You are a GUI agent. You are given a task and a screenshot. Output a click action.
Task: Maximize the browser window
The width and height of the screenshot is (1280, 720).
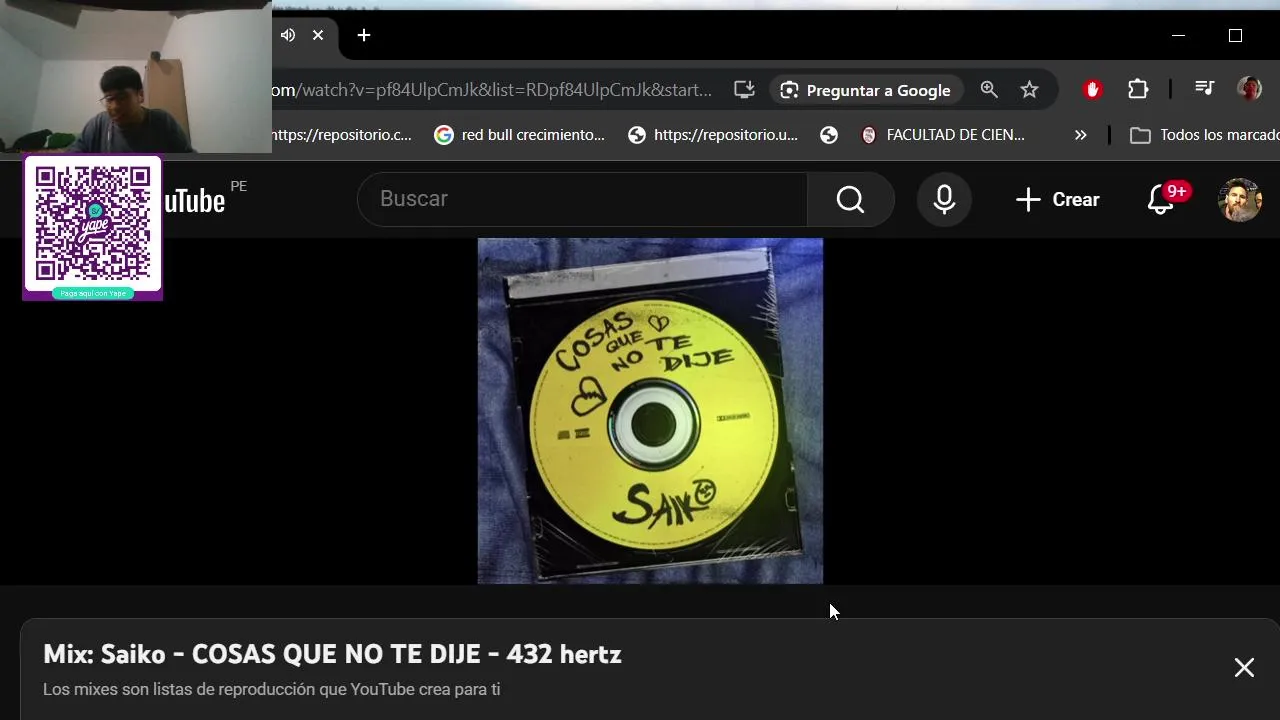coord(1235,35)
